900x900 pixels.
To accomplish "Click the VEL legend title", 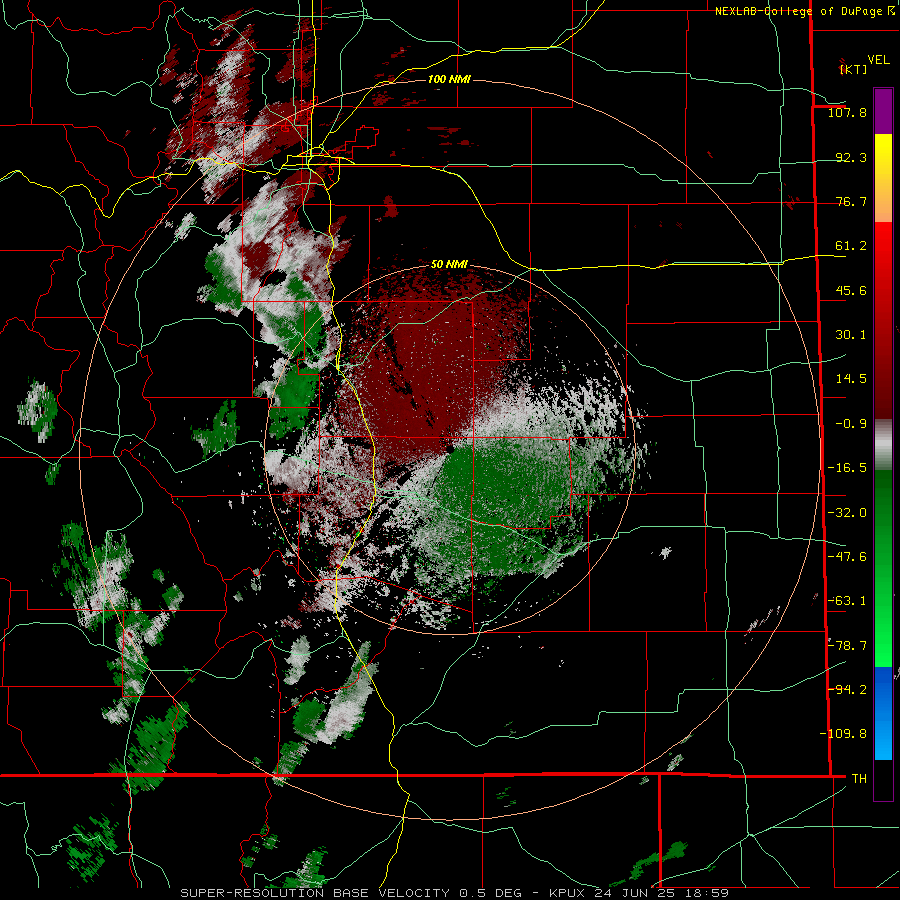I will point(879,59).
